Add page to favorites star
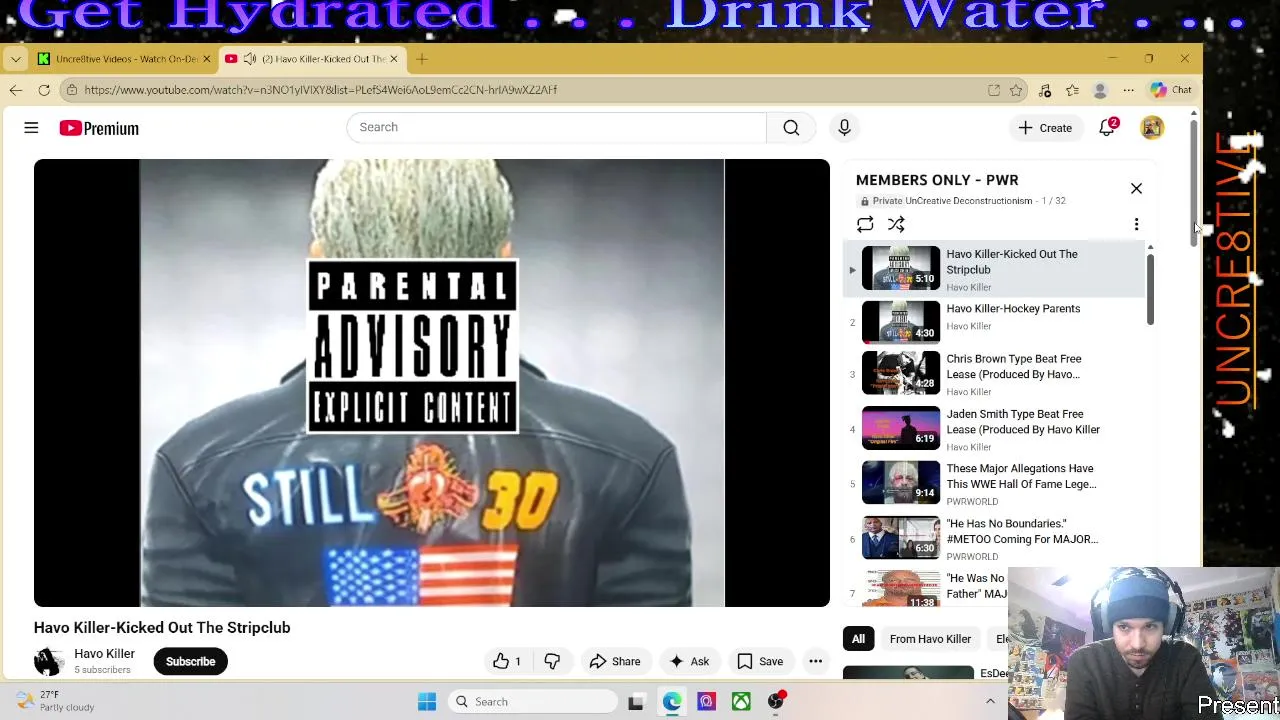The height and width of the screenshot is (720, 1280). click(1016, 90)
